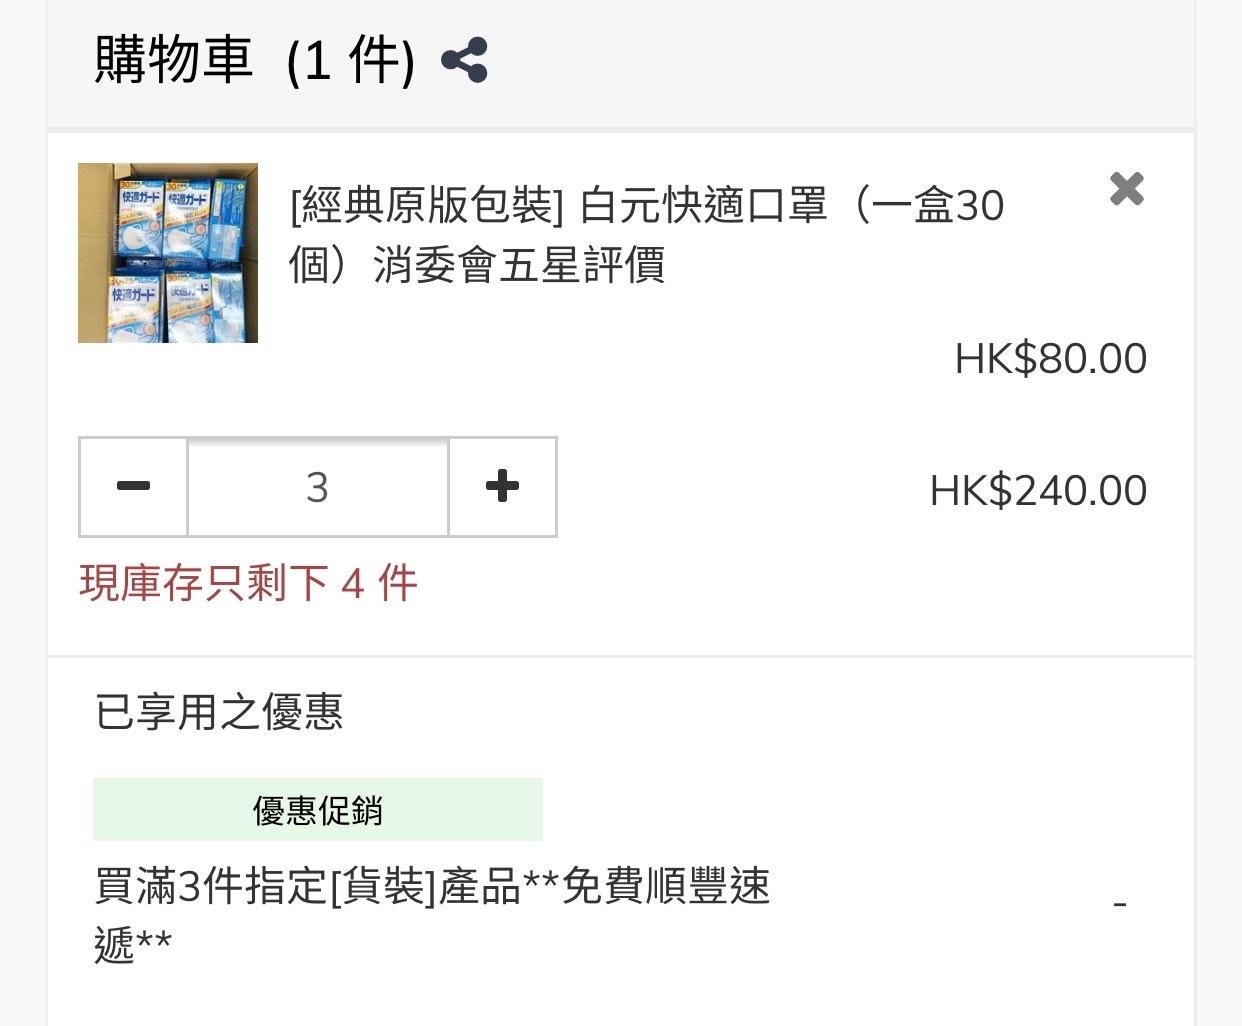Viewport: 1242px width, 1026px height.
Task: Click the 已享用之優惠 section heading
Action: pyautogui.click(x=219, y=712)
